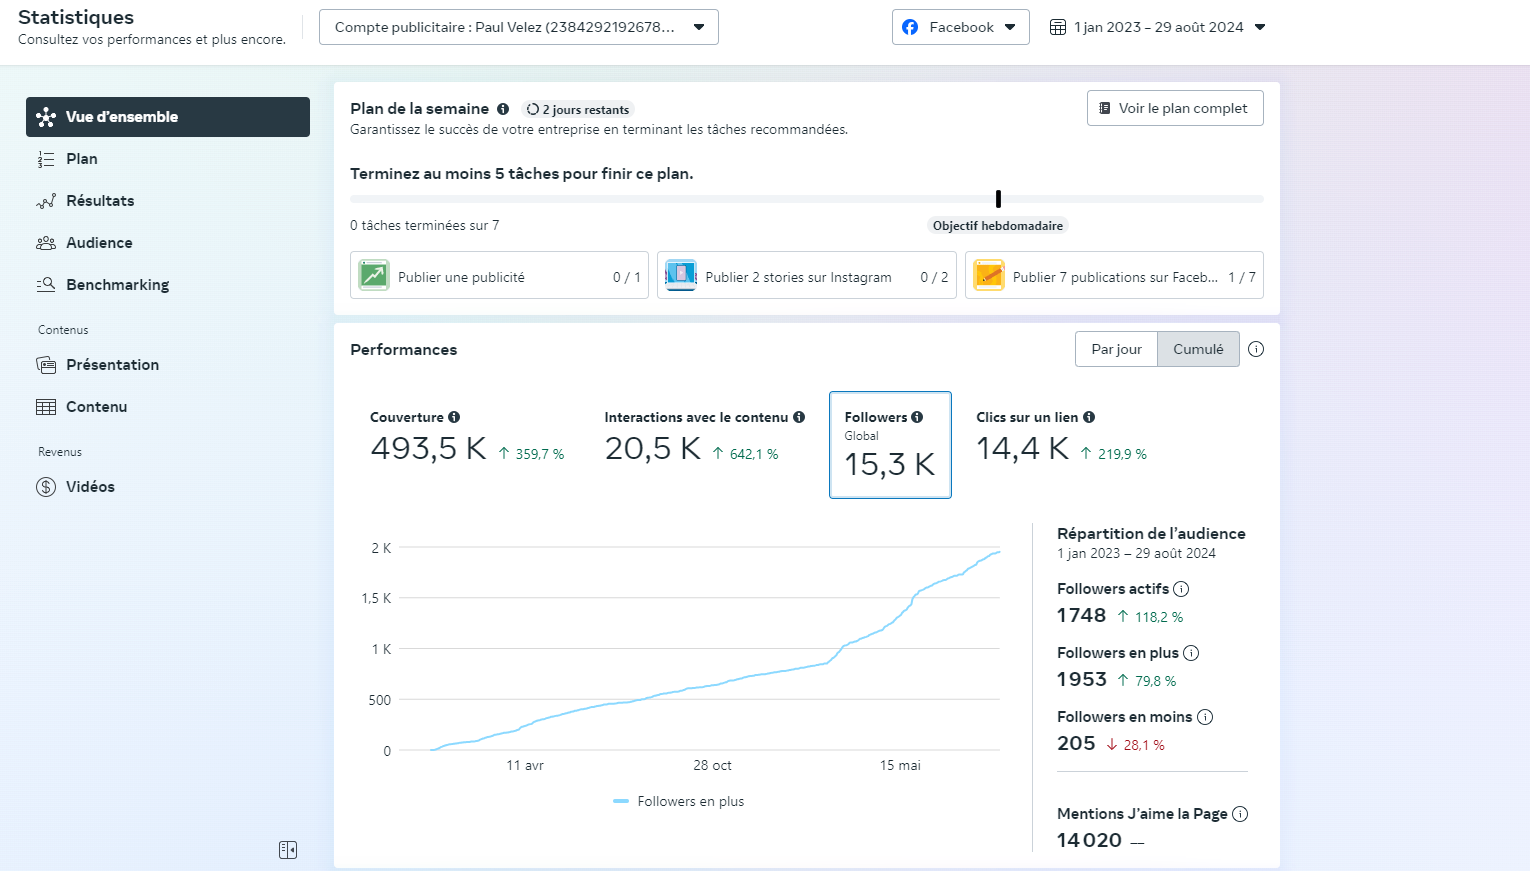Click the 1748 Followers actifs value

pos(1082,615)
